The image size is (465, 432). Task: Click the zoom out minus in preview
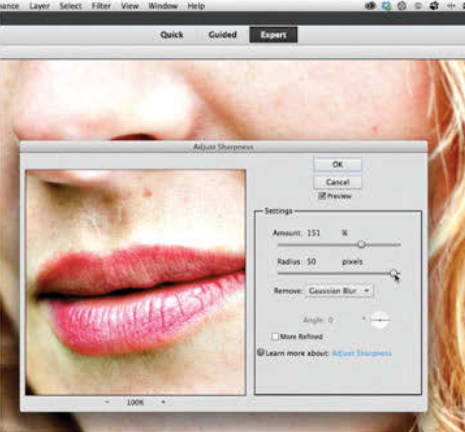(107, 402)
